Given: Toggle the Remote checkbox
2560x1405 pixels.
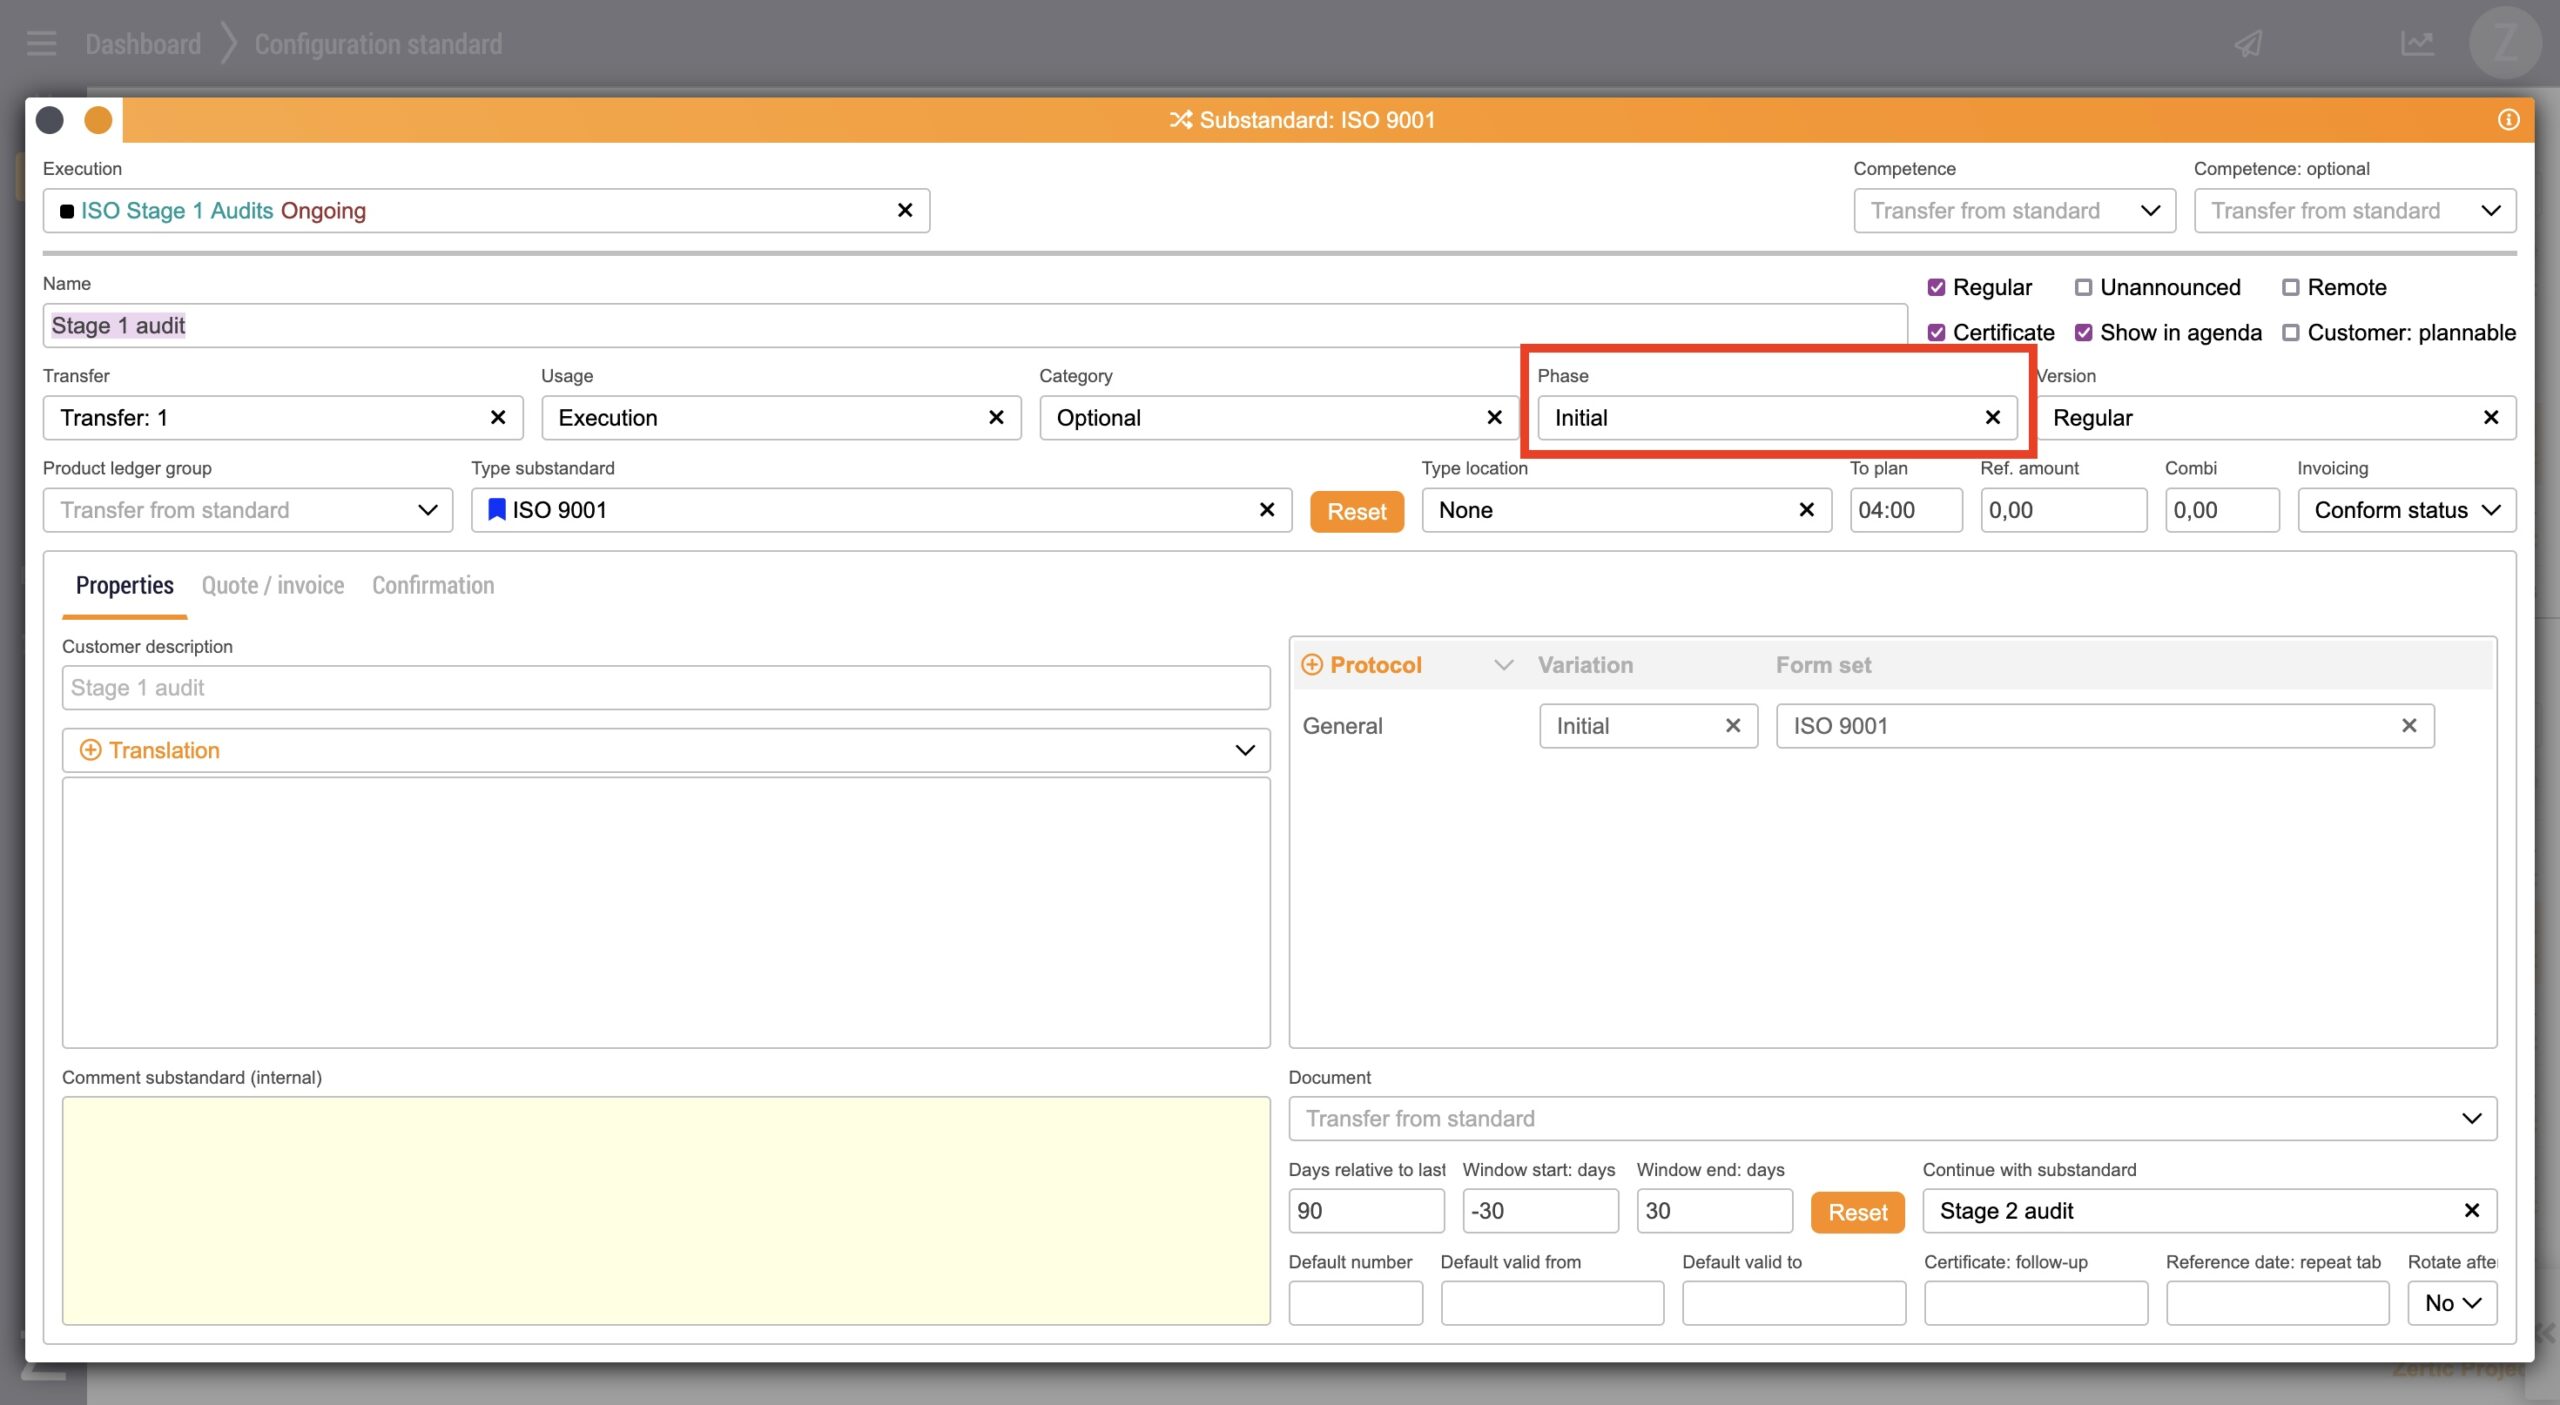Looking at the screenshot, I should point(2290,288).
